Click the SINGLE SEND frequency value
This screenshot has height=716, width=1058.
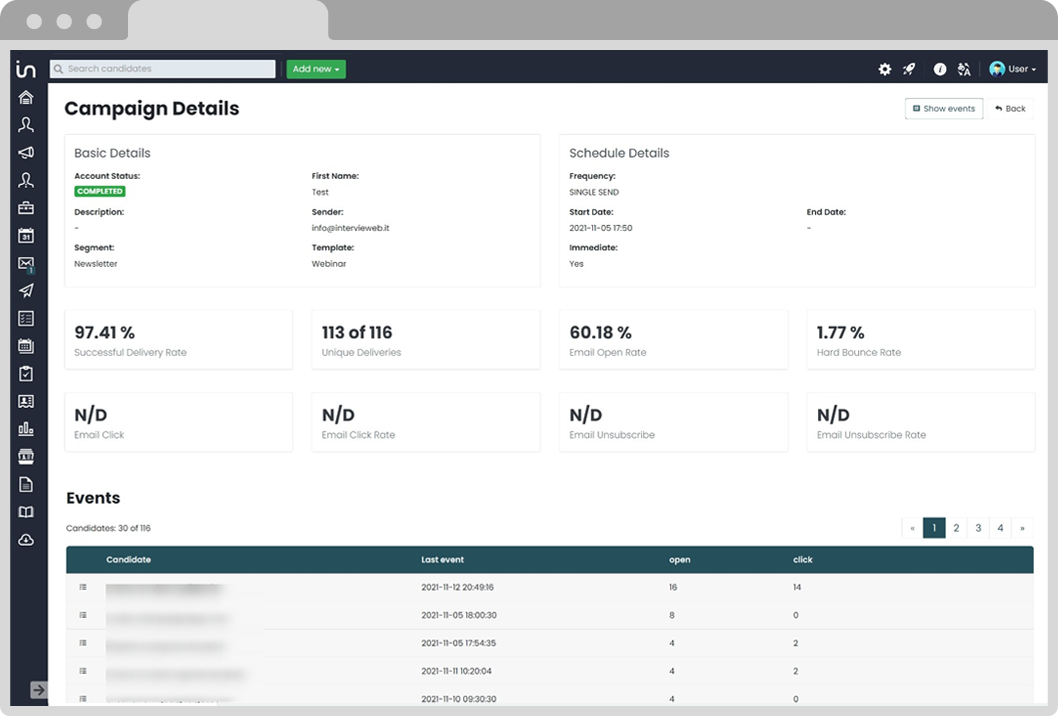pos(594,192)
